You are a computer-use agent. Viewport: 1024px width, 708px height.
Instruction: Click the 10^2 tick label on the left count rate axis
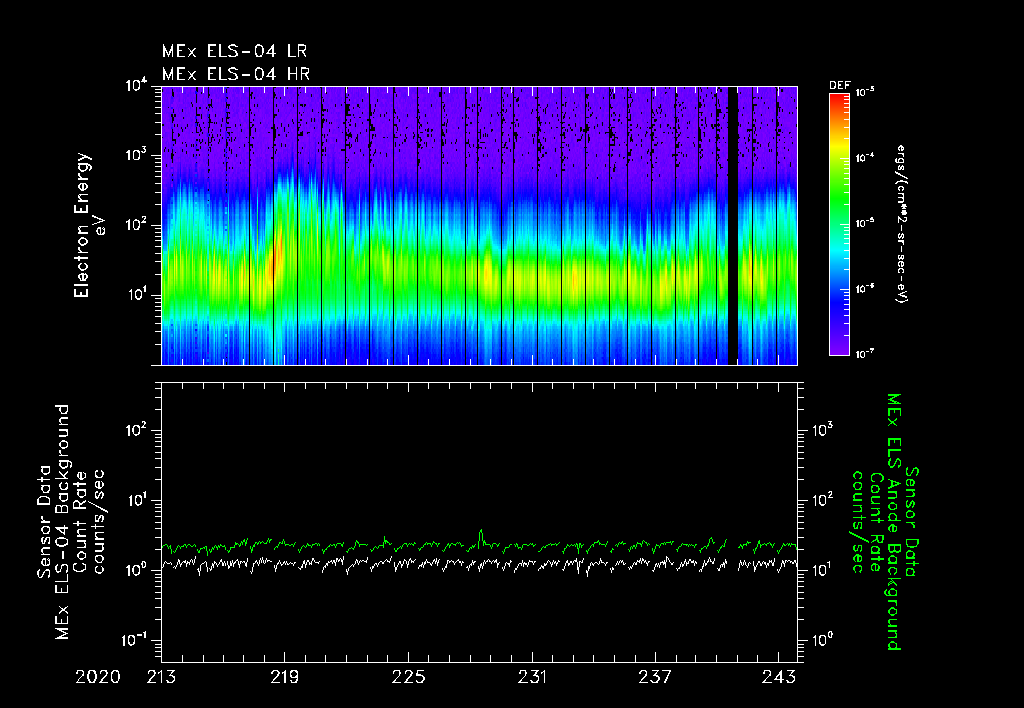pos(138,431)
